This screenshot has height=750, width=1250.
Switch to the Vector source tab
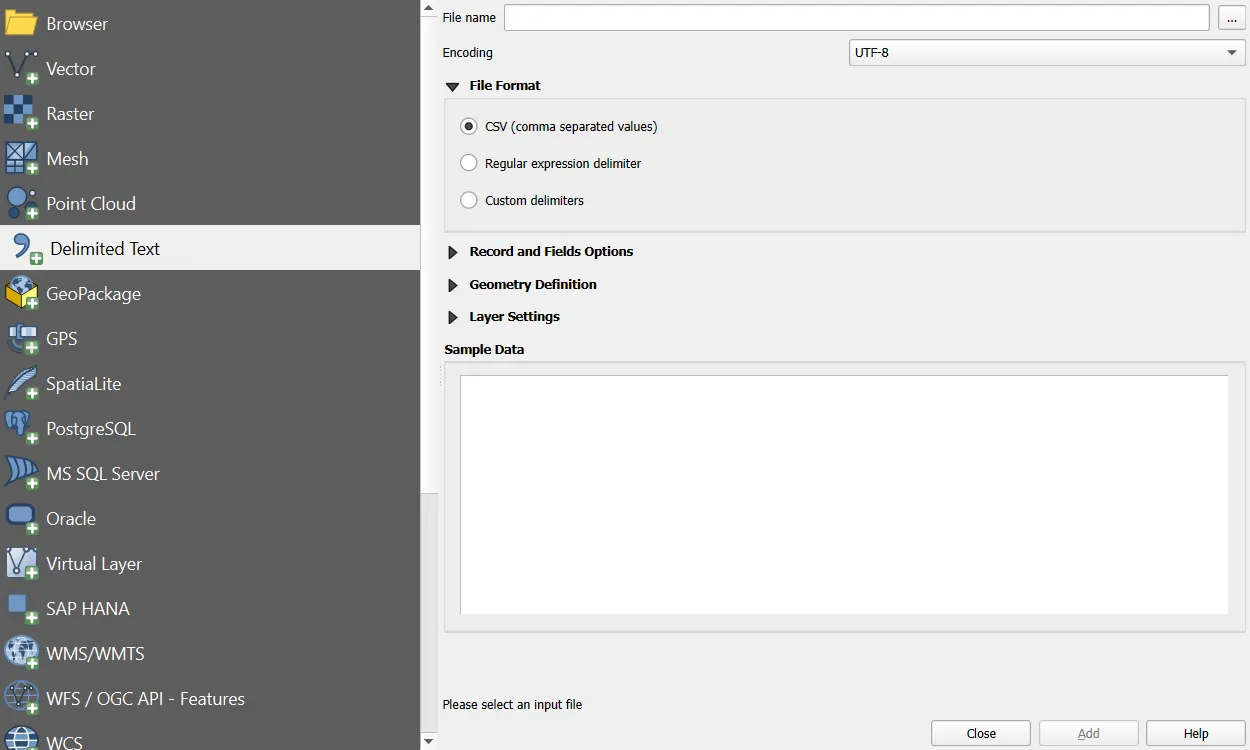pyautogui.click(x=210, y=68)
